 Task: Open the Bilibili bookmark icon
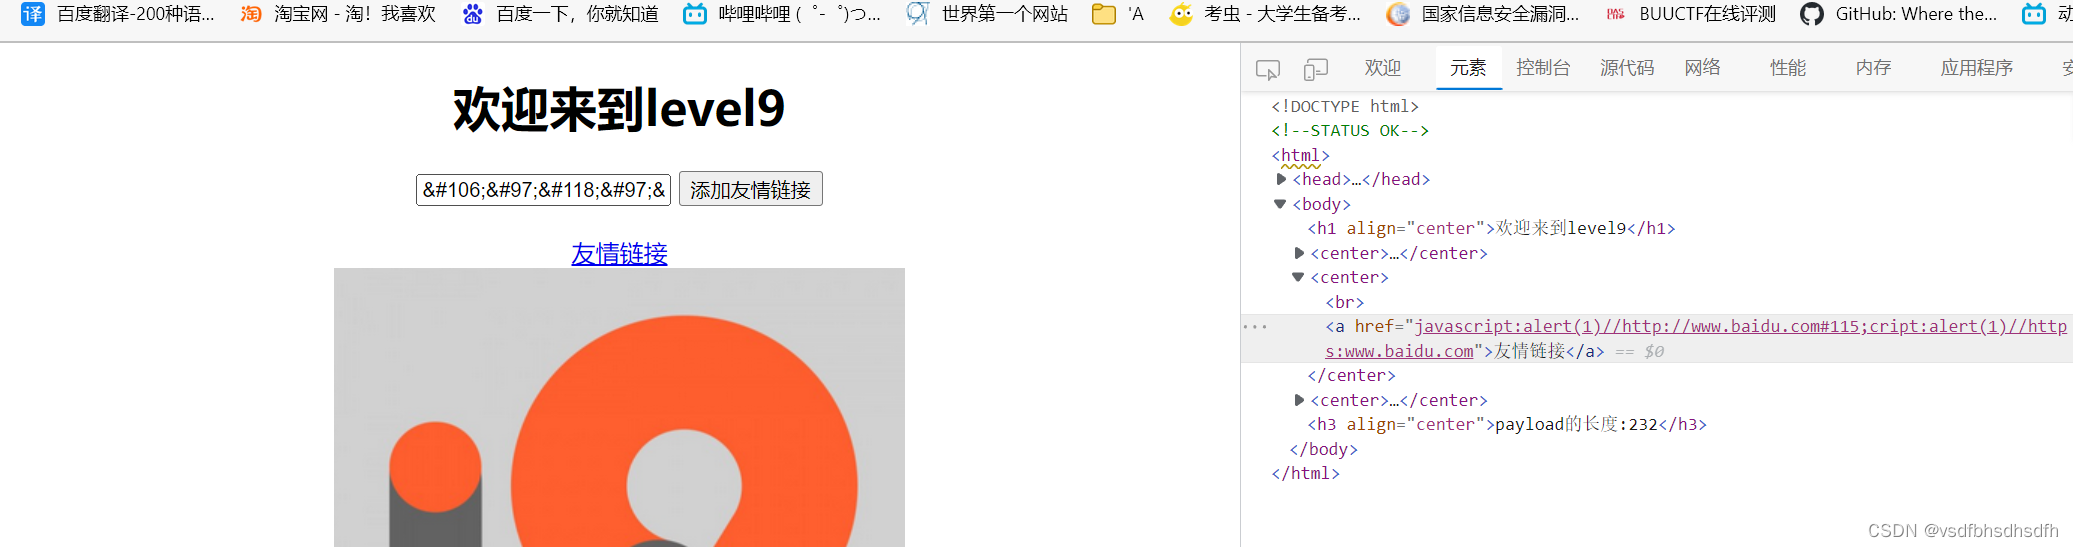pos(695,14)
